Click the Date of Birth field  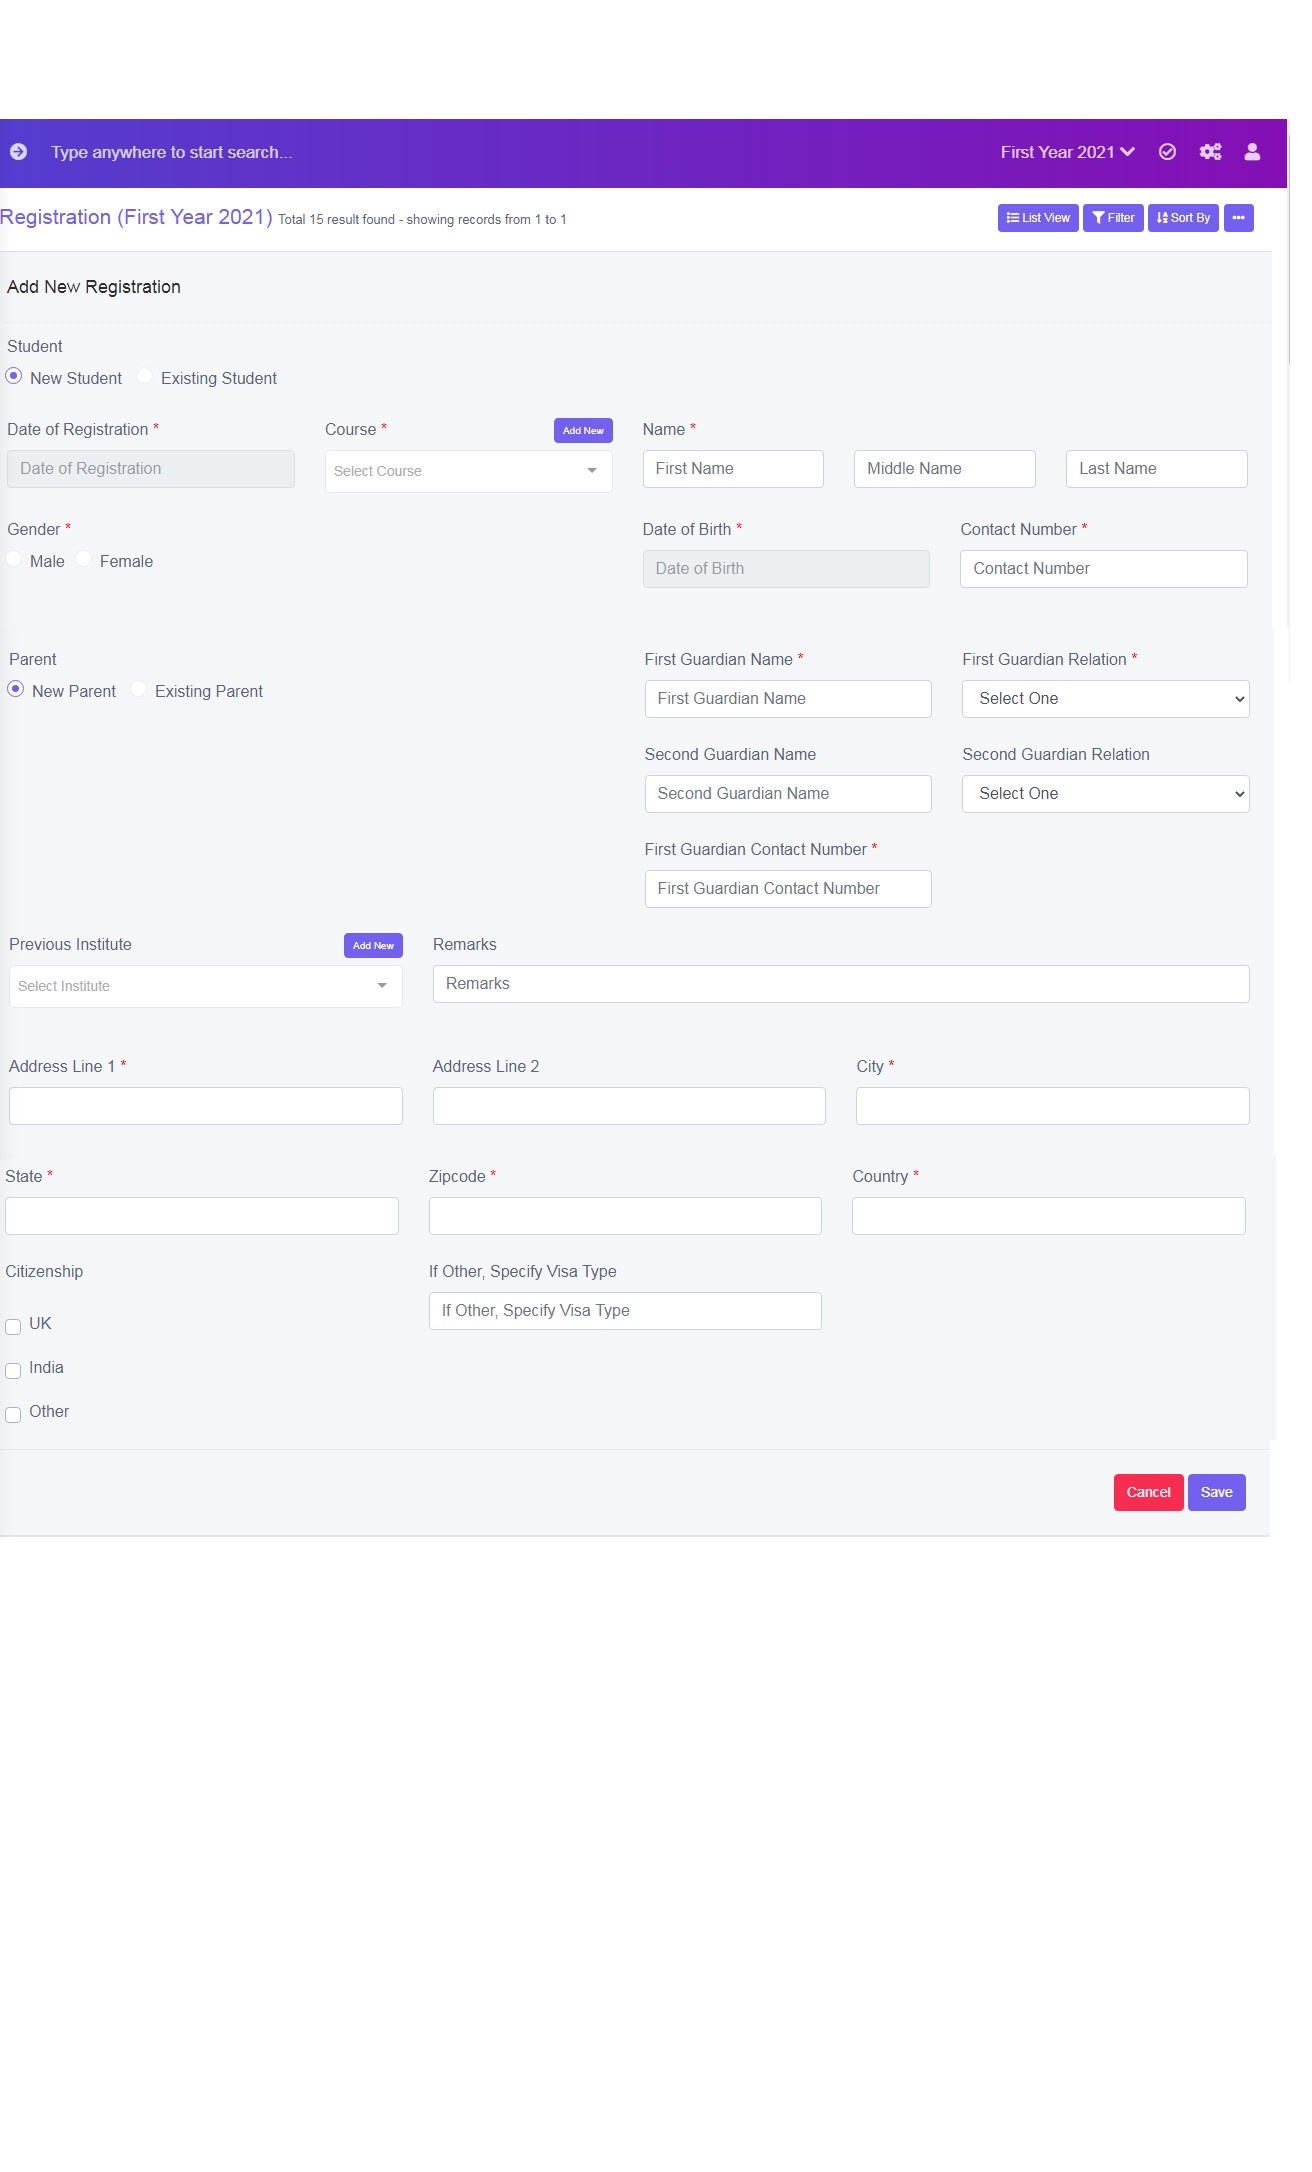786,569
